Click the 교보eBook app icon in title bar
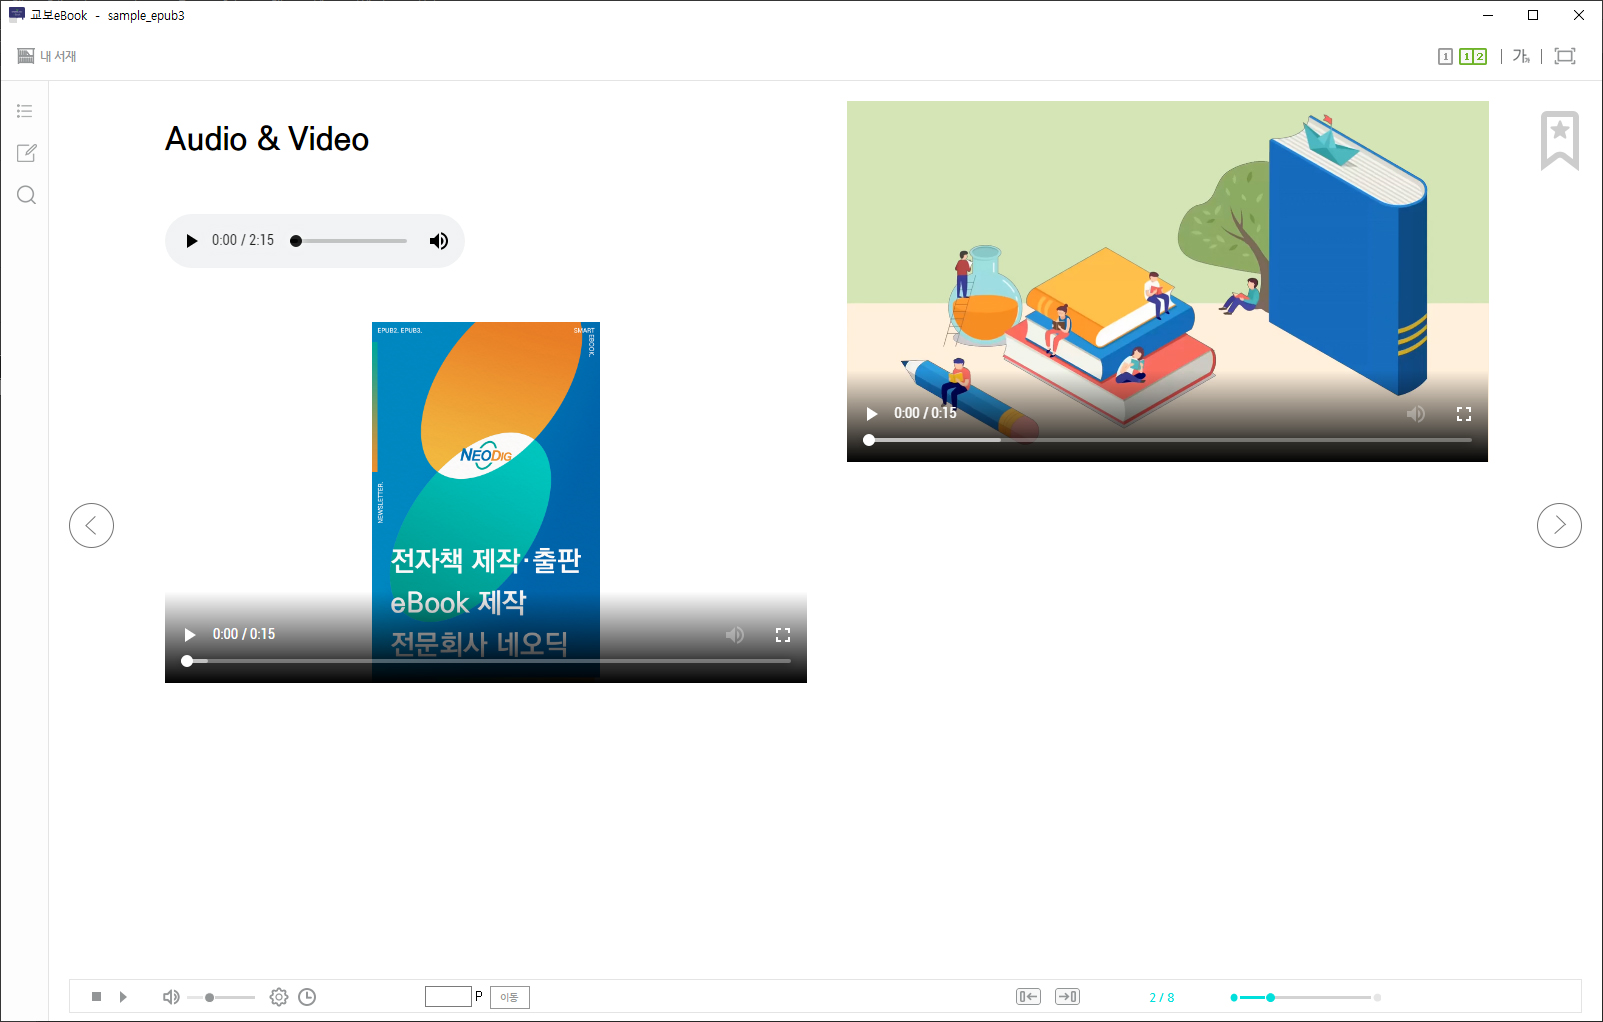This screenshot has width=1603, height=1022. pos(16,15)
